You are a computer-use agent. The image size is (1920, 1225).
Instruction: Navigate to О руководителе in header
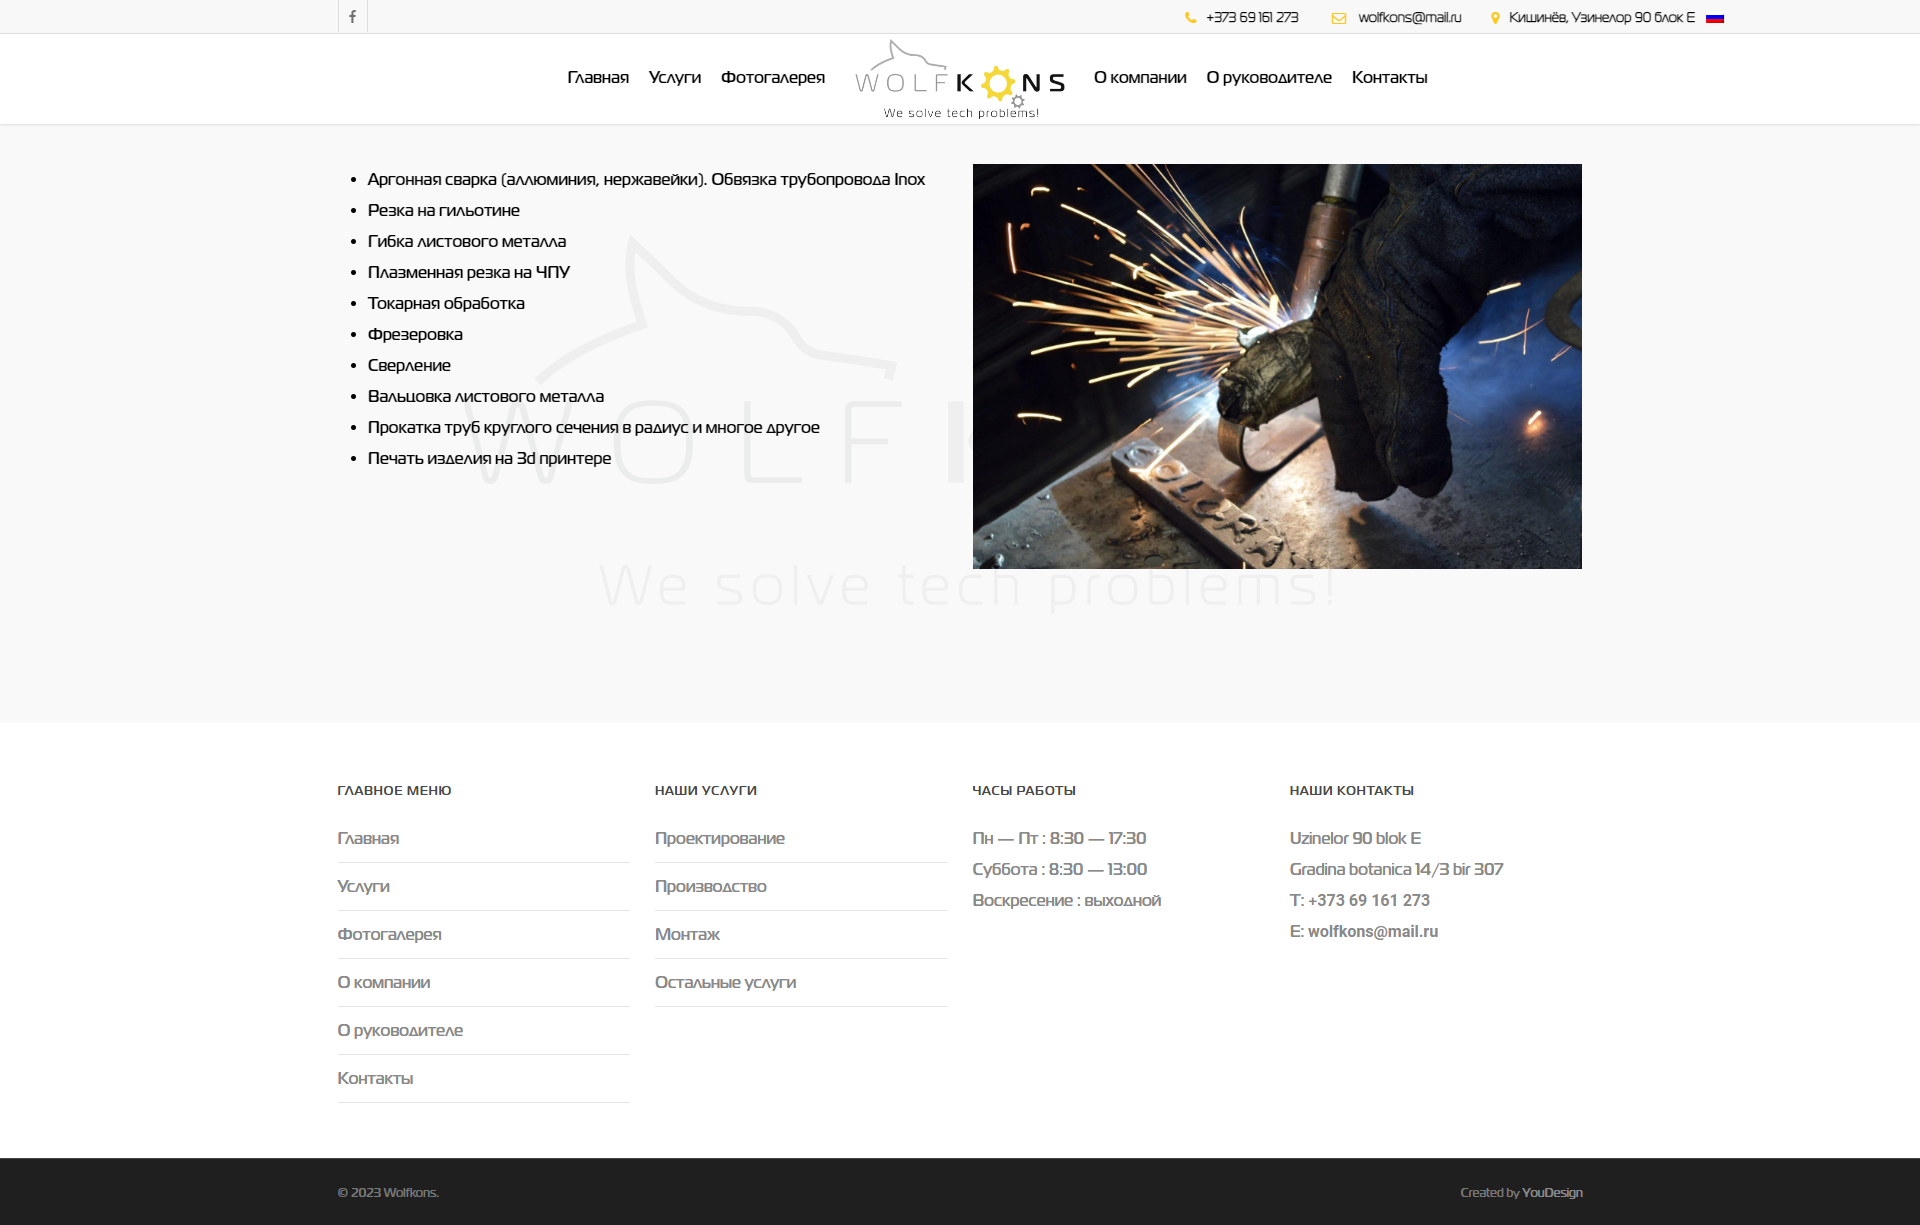tap(1269, 78)
